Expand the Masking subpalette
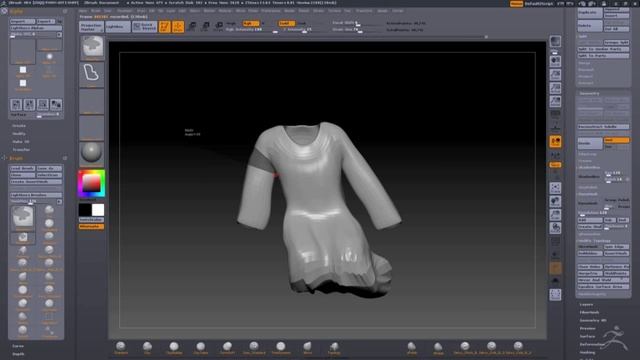 click(x=587, y=352)
